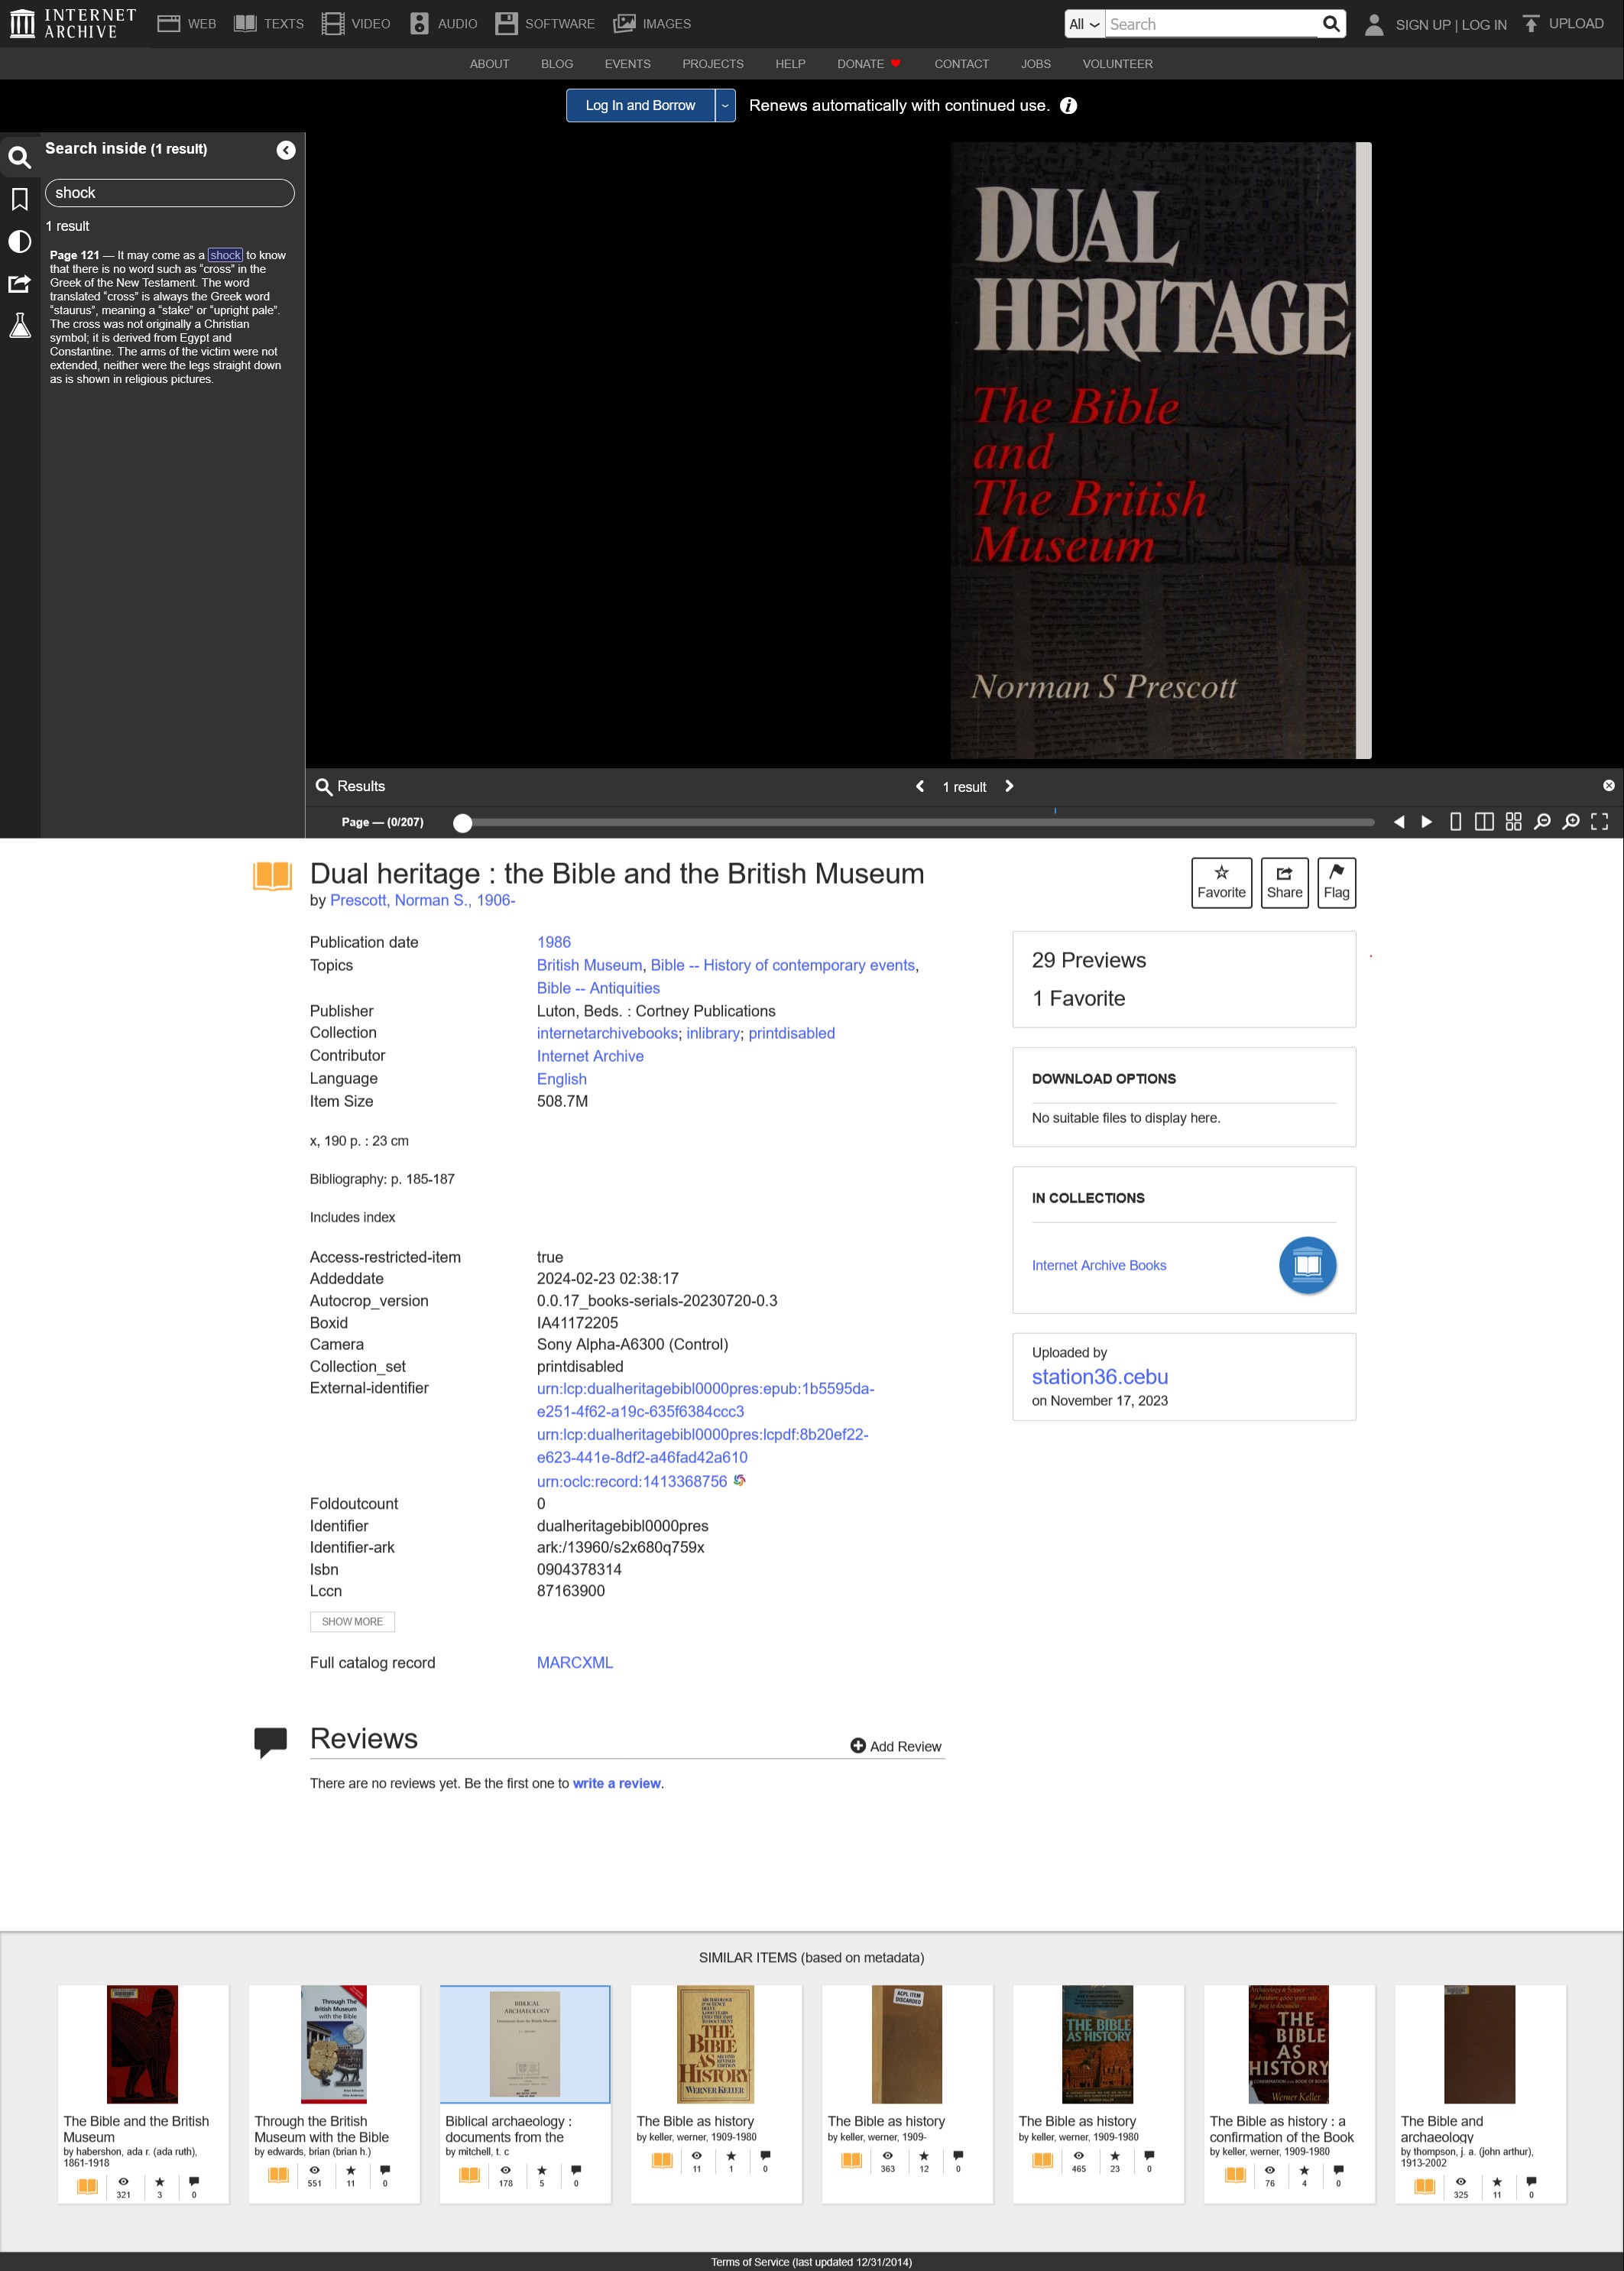Go to previous search result
Image resolution: width=1624 pixels, height=2271 pixels.
(x=920, y=786)
